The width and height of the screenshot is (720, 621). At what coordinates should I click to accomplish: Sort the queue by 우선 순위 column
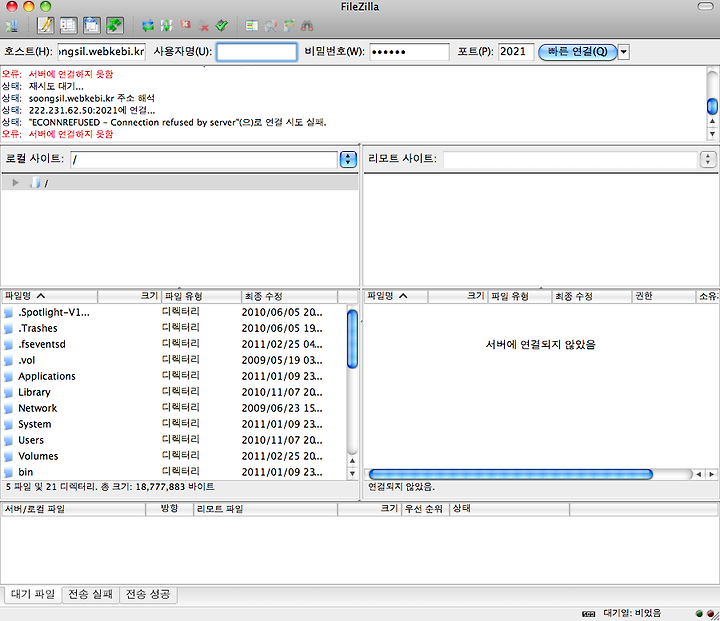tap(425, 509)
